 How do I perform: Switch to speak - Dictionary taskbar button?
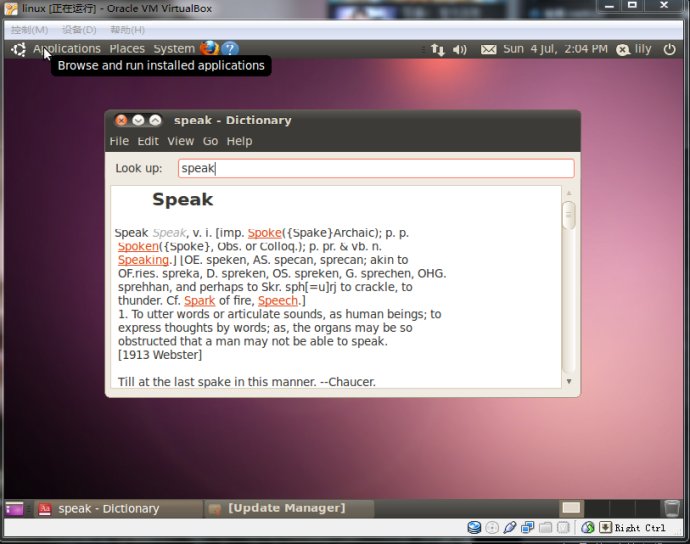pyautogui.click(x=118, y=509)
